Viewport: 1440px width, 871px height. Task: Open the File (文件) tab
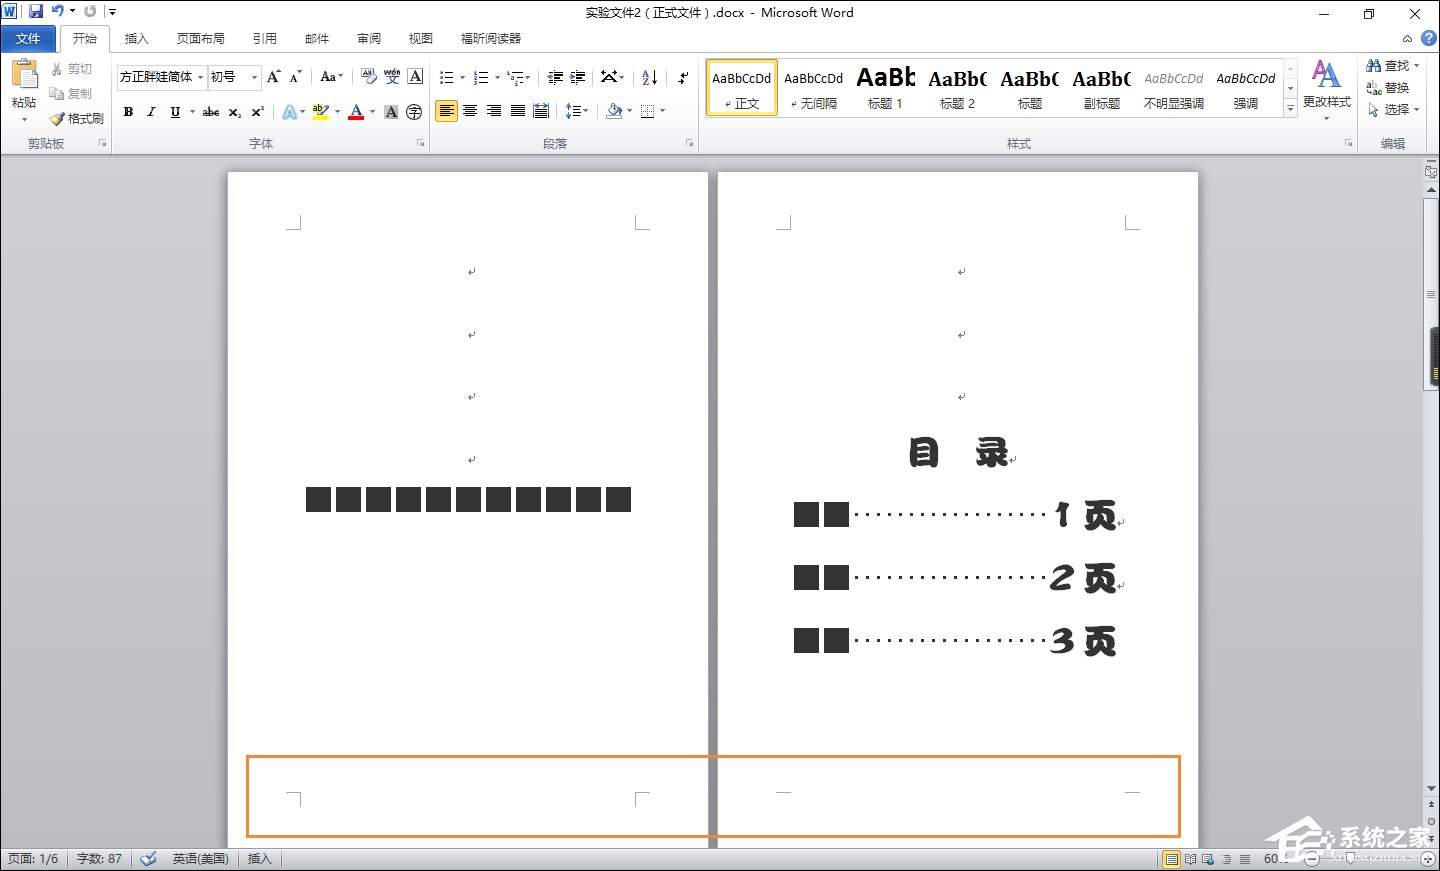click(x=28, y=39)
